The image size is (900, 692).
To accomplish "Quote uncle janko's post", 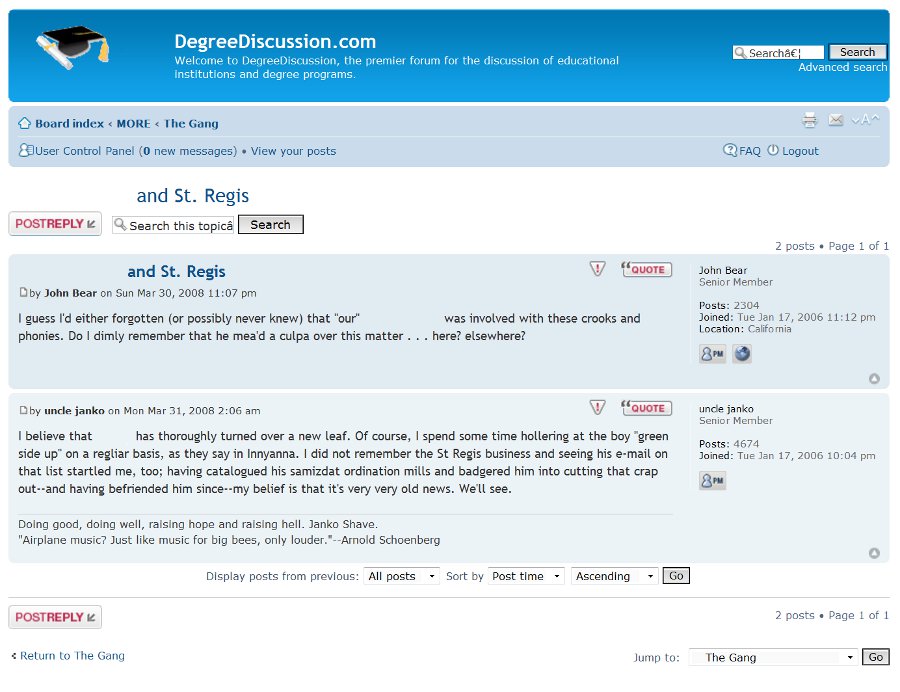I will [x=646, y=408].
